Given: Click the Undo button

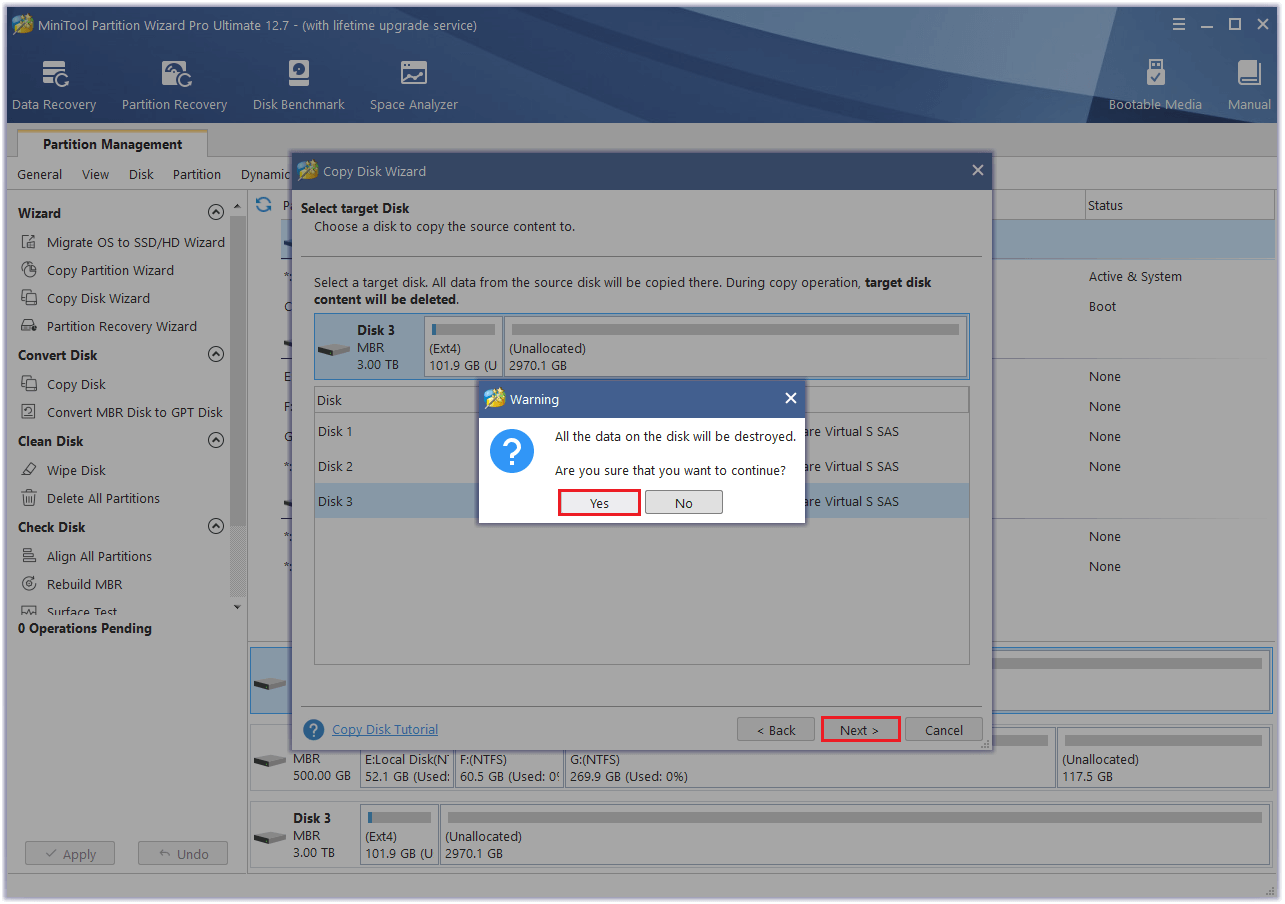Looking at the screenshot, I should pos(183,854).
